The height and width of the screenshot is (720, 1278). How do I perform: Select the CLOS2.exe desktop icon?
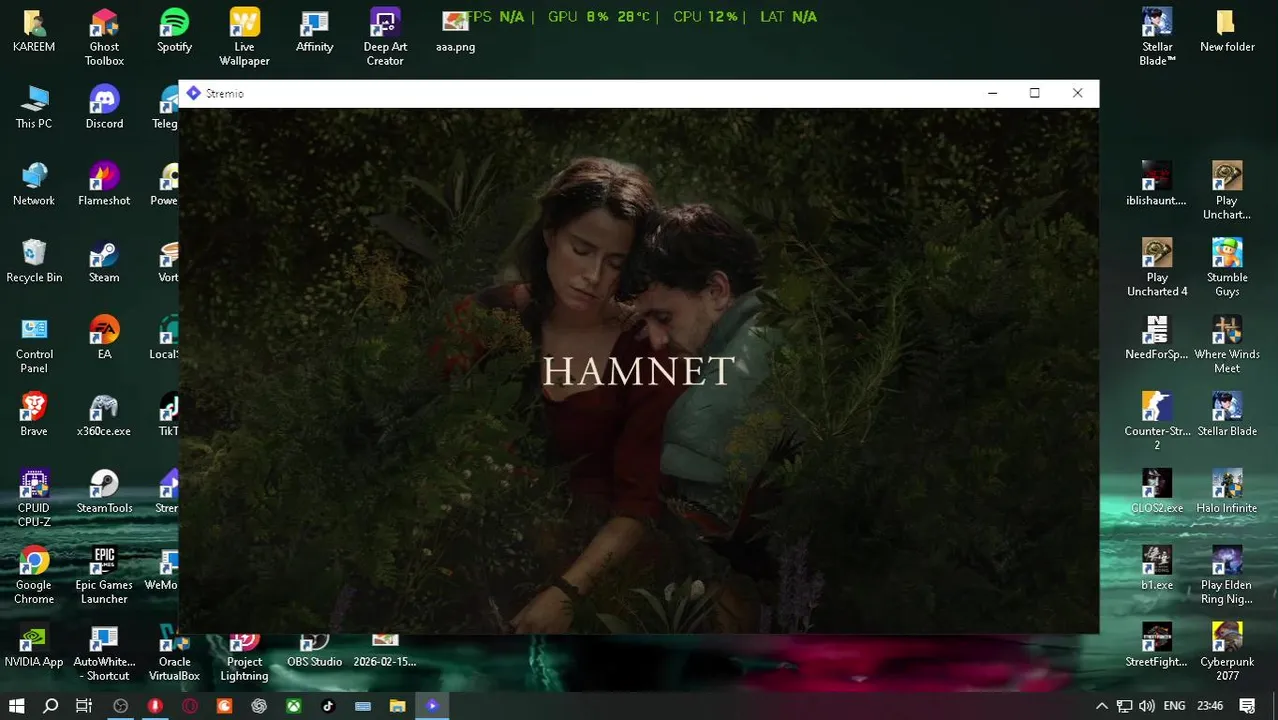[1157, 493]
